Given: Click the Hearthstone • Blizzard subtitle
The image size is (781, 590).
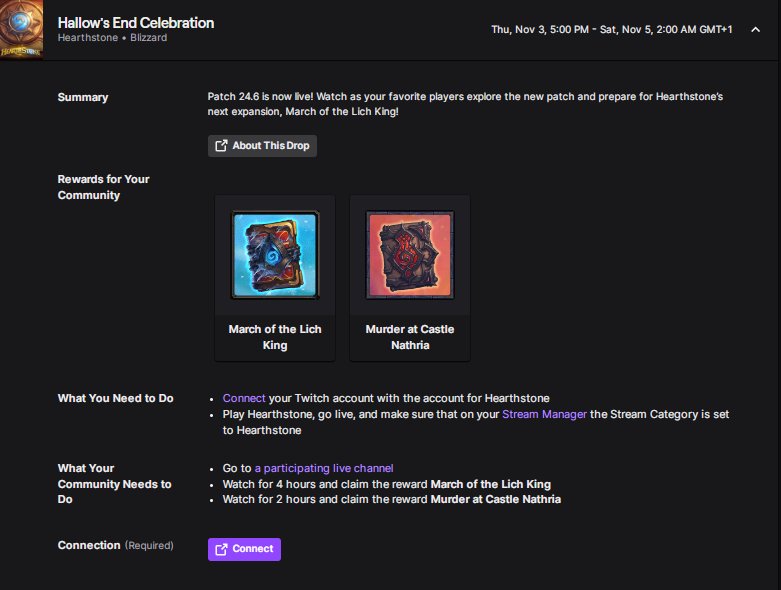Looking at the screenshot, I should coord(113,38).
